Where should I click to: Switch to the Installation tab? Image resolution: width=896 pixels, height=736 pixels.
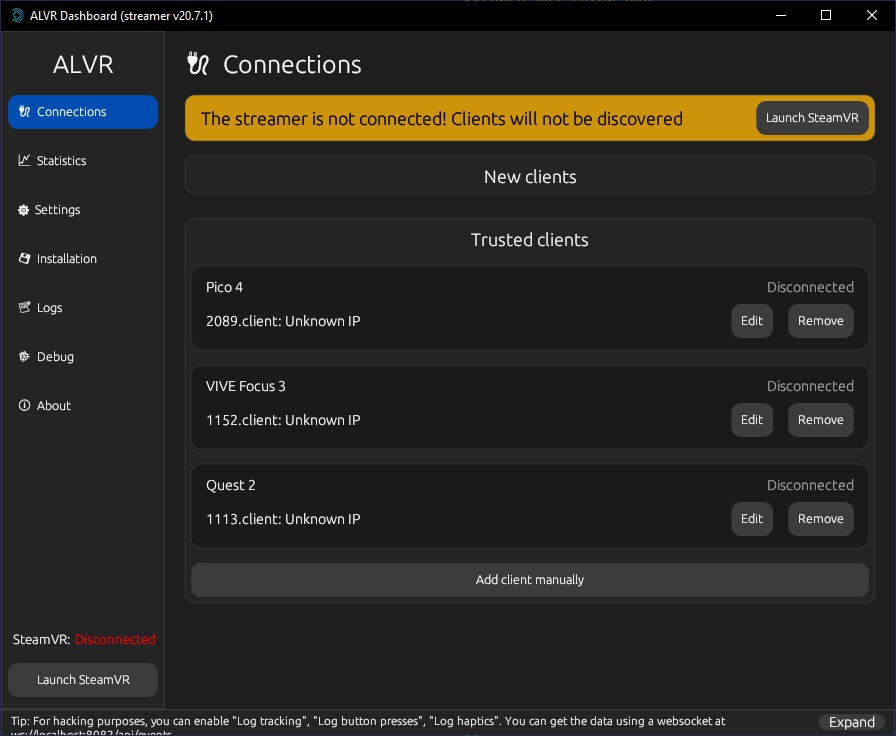[x=66, y=259]
